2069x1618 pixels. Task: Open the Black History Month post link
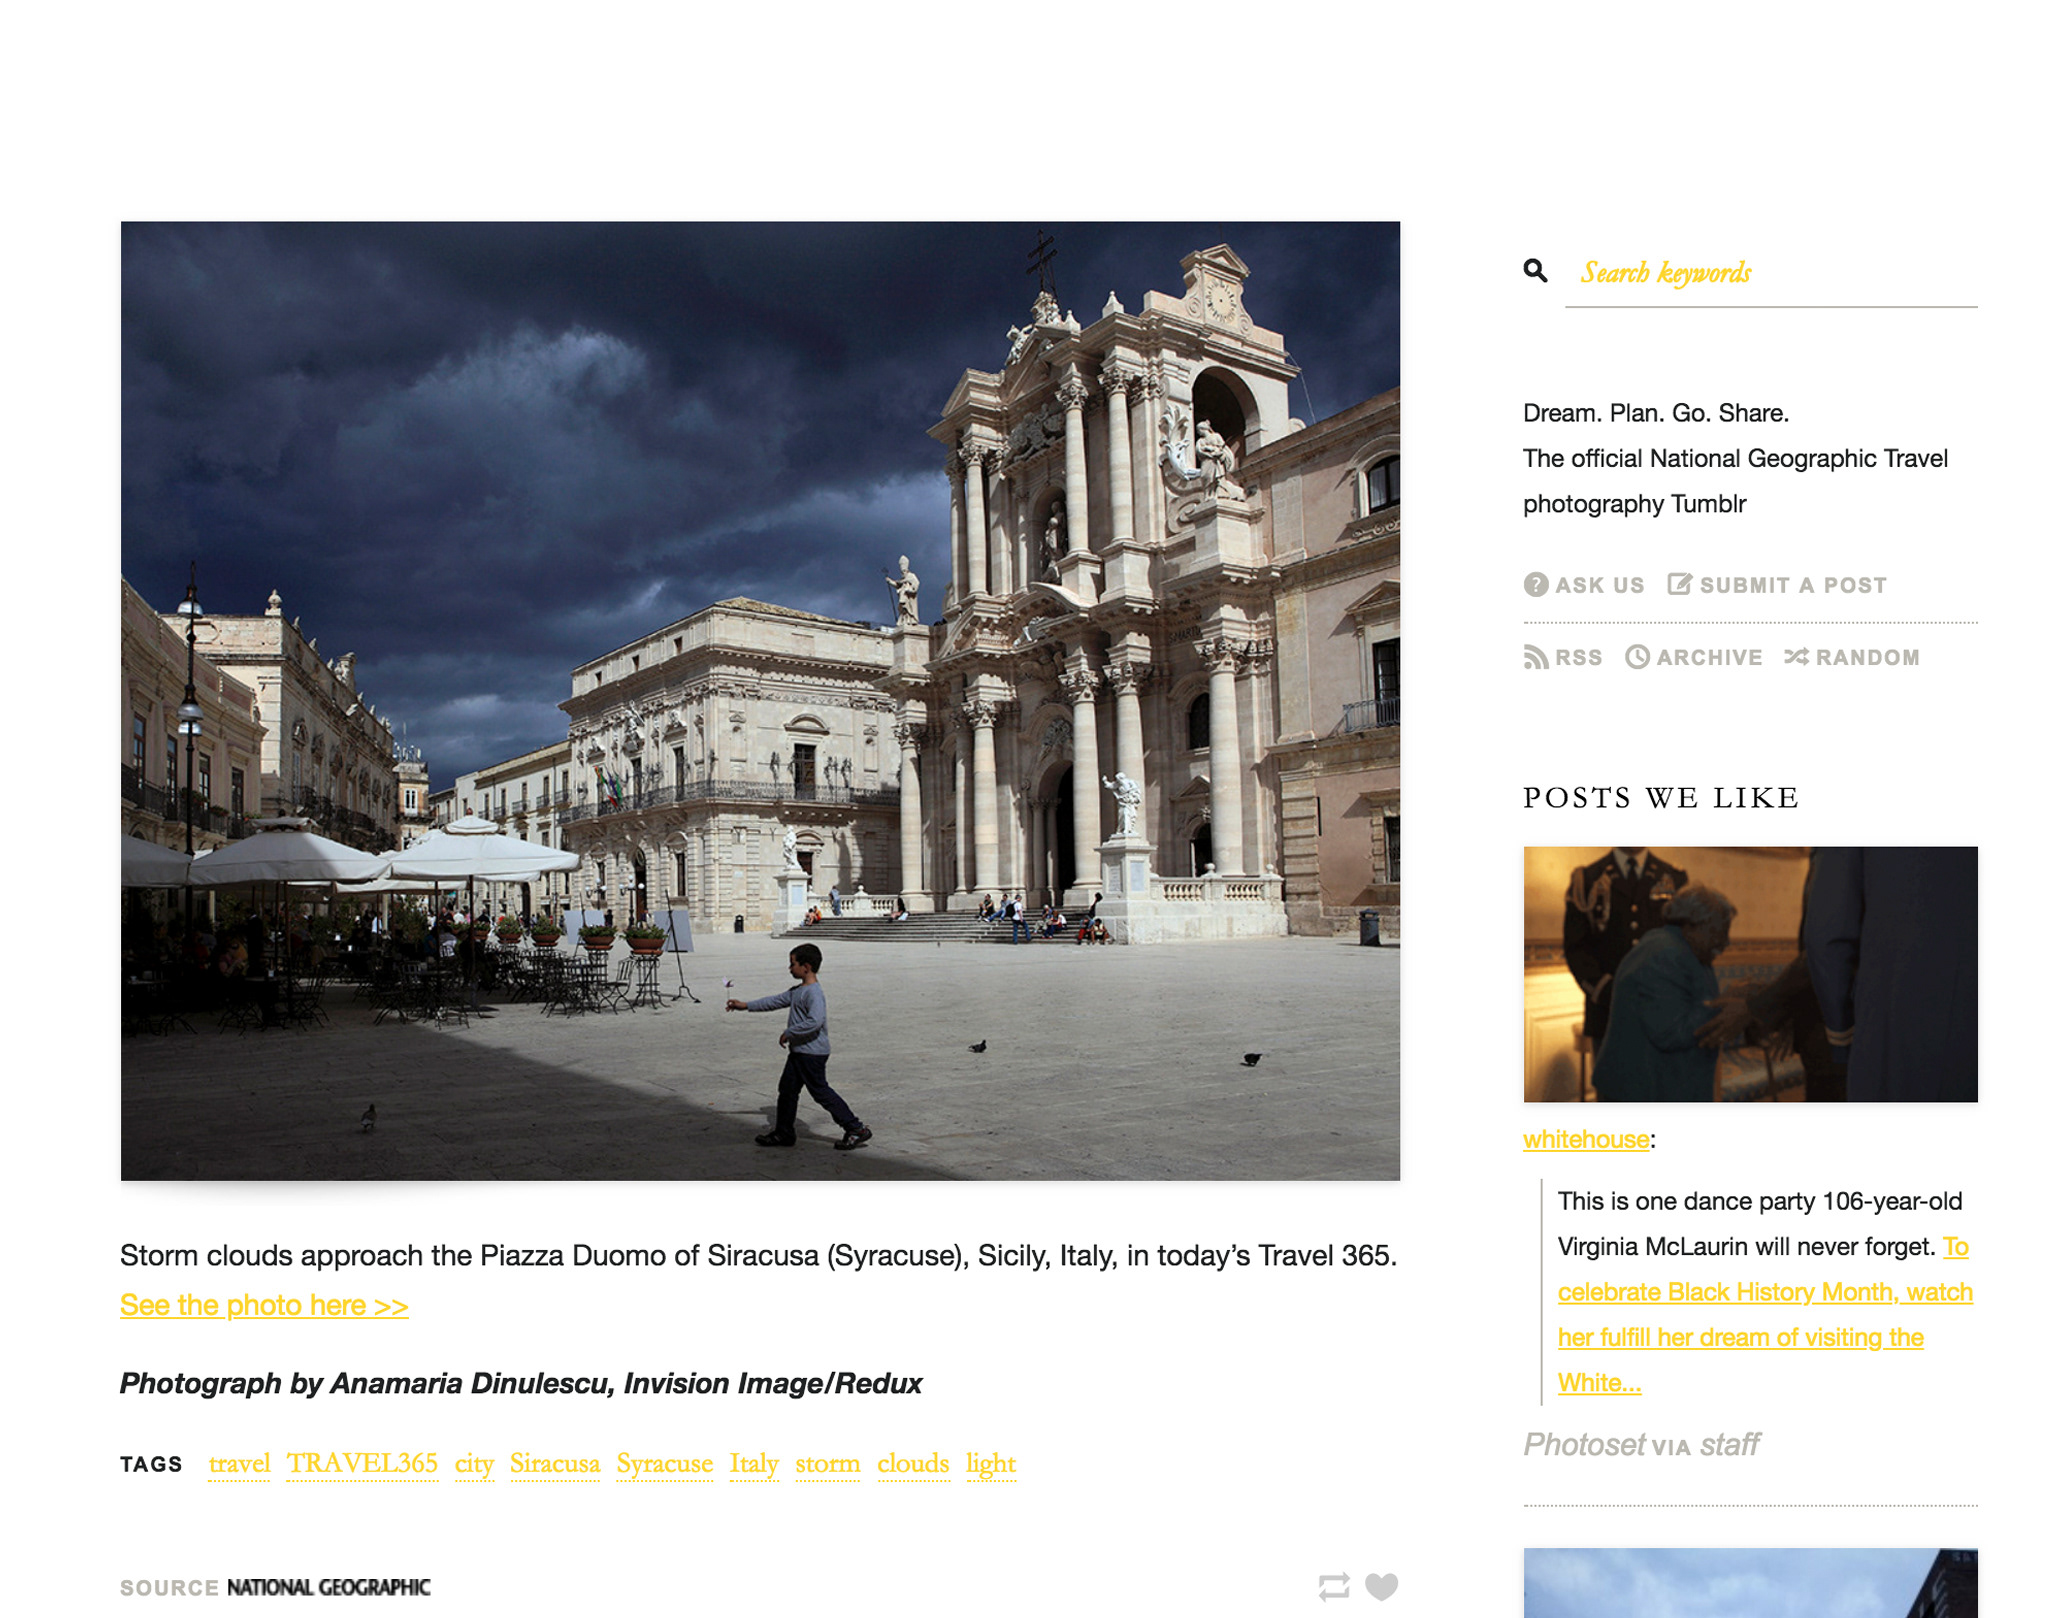coord(1765,1292)
